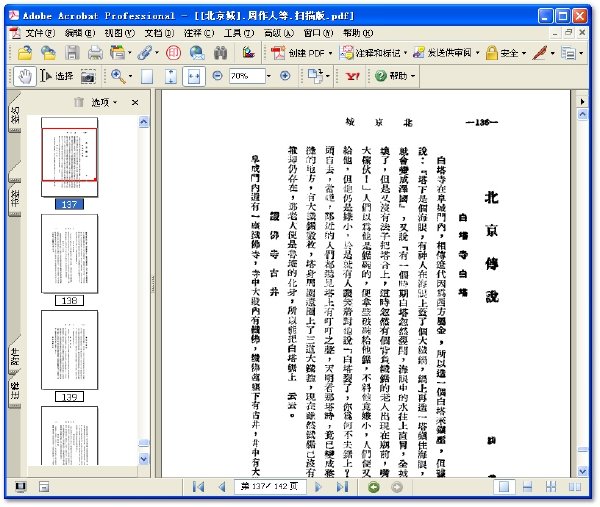Click the rotate view pages icon
600x507 pixels.
pos(315,76)
